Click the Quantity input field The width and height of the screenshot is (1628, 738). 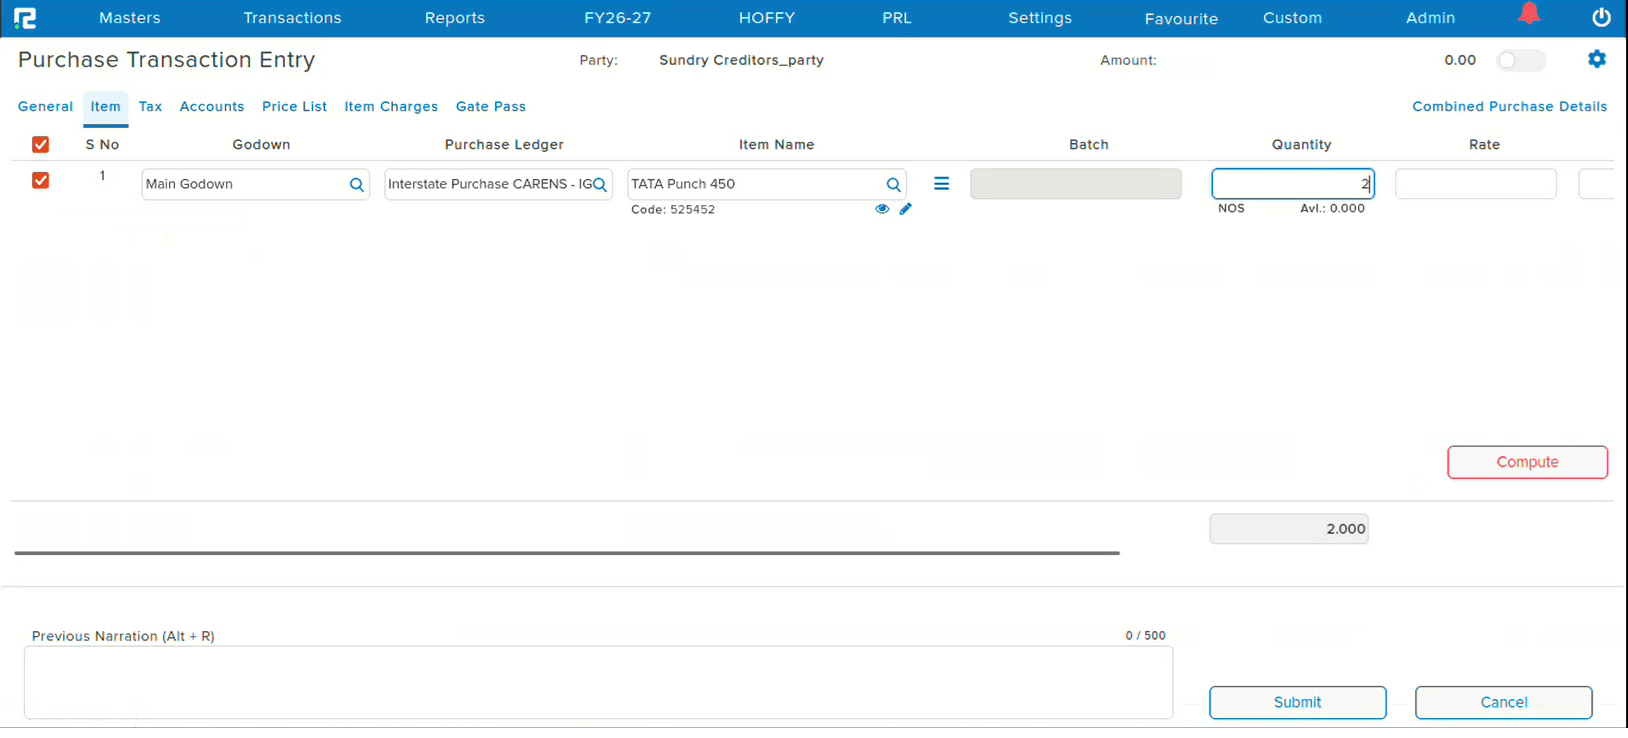[1293, 184]
